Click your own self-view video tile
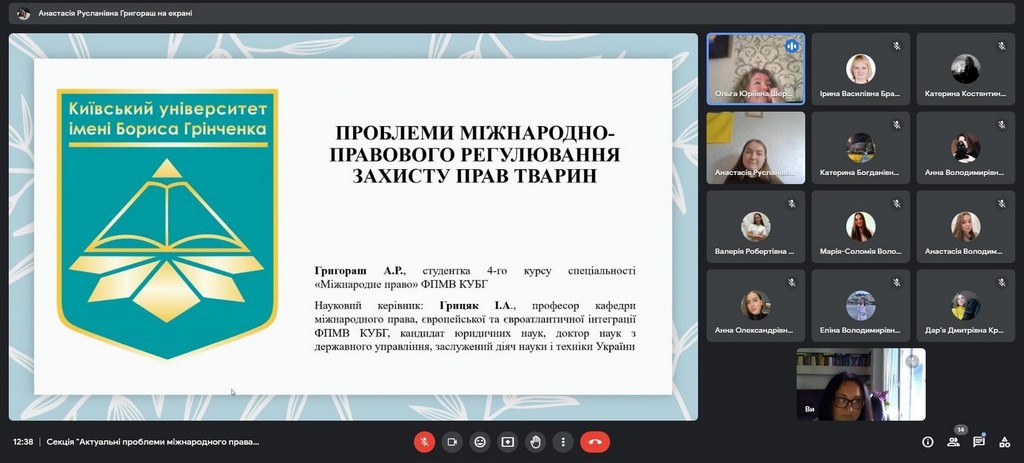 (x=860, y=384)
